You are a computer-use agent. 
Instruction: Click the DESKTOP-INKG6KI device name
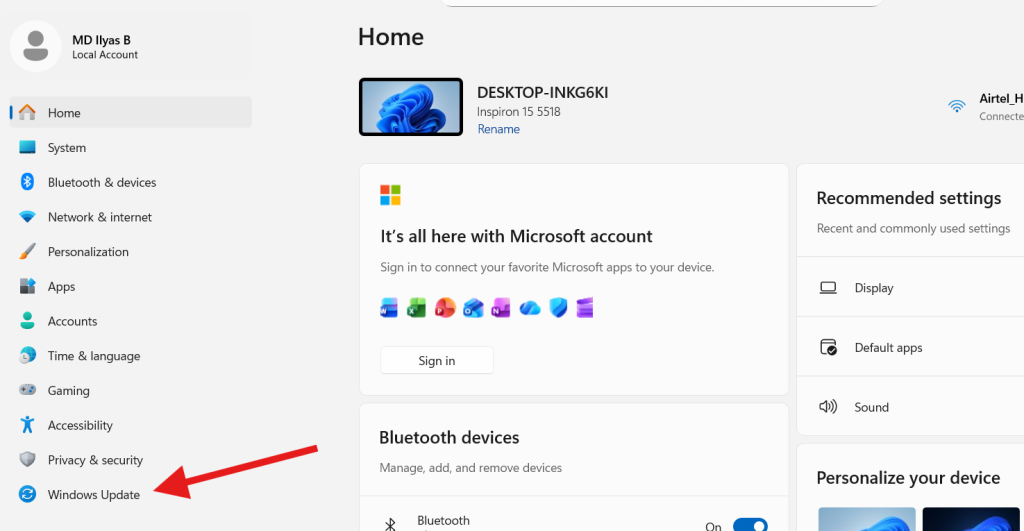(543, 92)
